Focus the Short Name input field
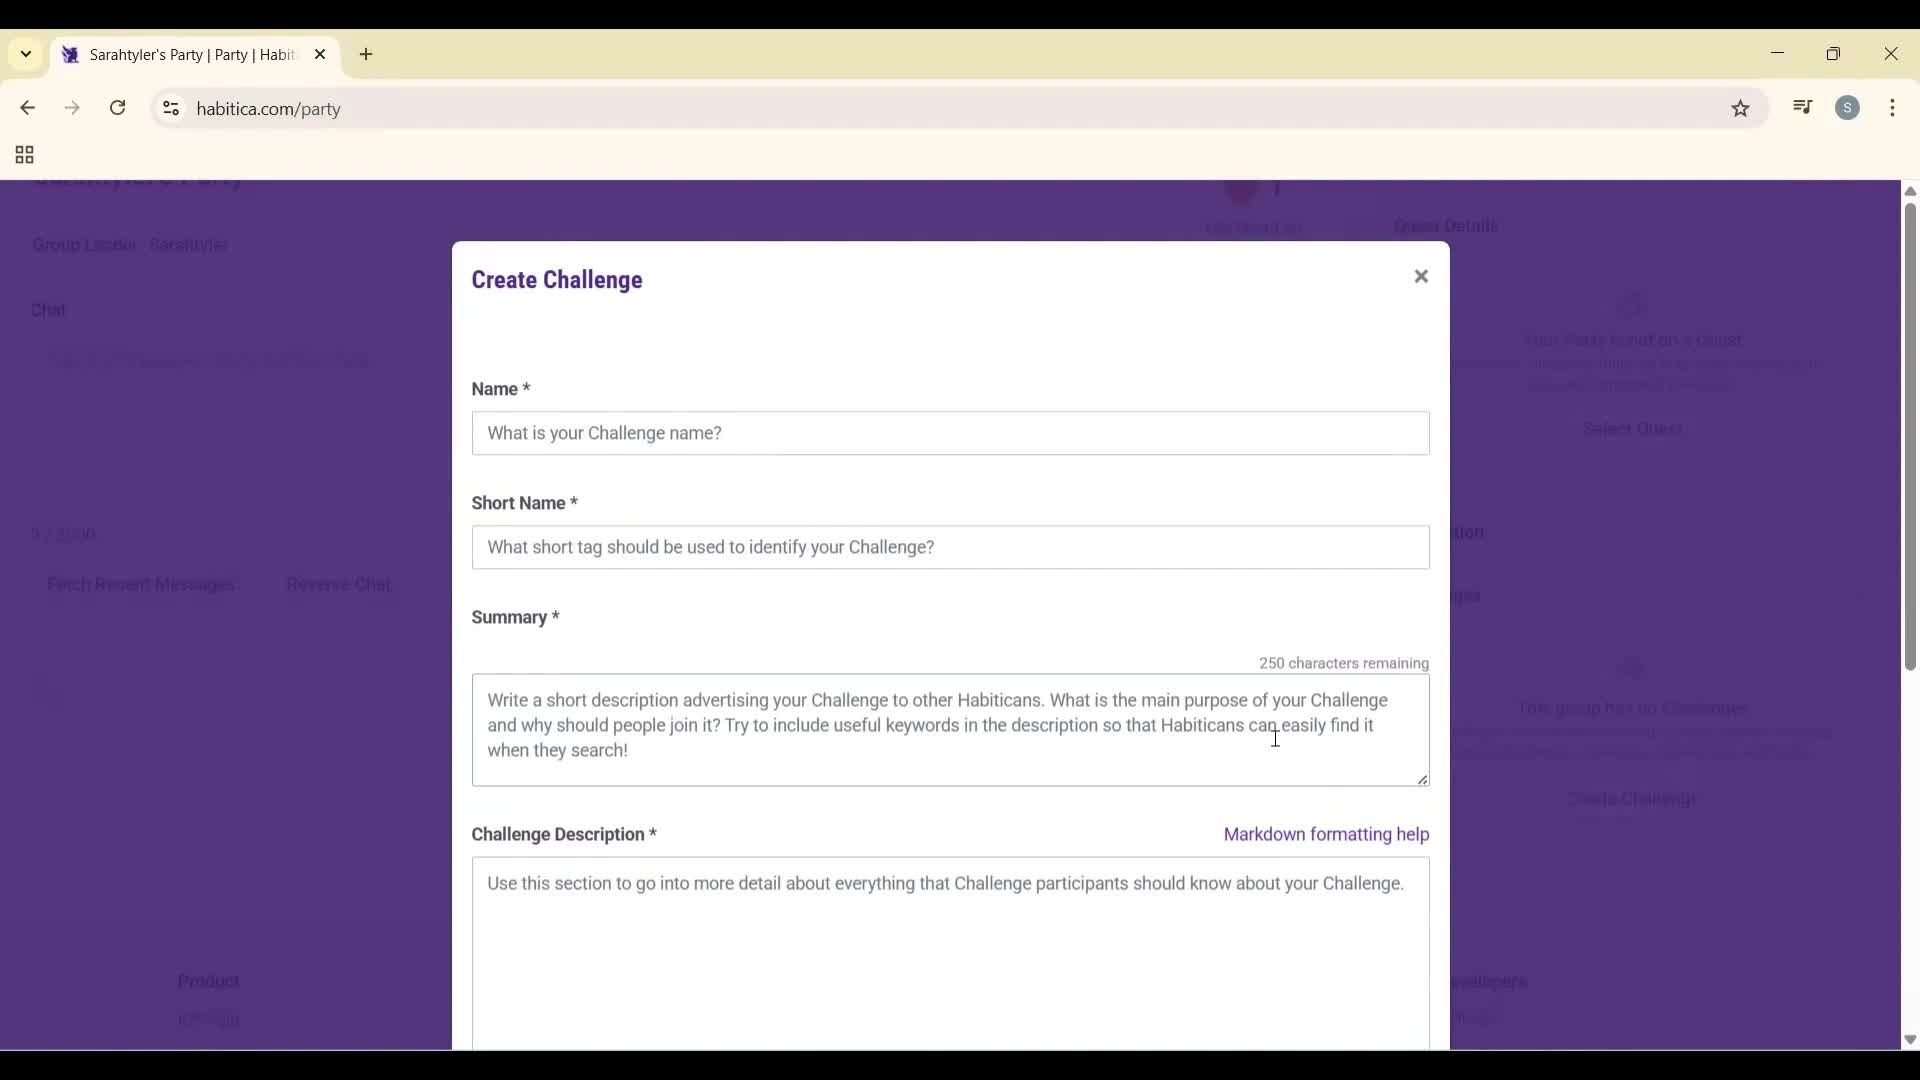Viewport: 1920px width, 1080px height. 949,547
